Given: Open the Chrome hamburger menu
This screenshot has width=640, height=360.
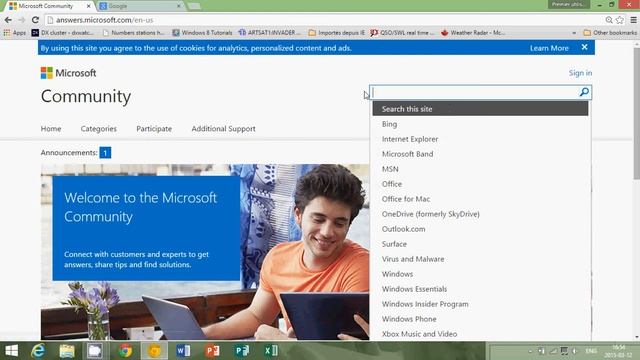Looking at the screenshot, I should click(x=633, y=20).
